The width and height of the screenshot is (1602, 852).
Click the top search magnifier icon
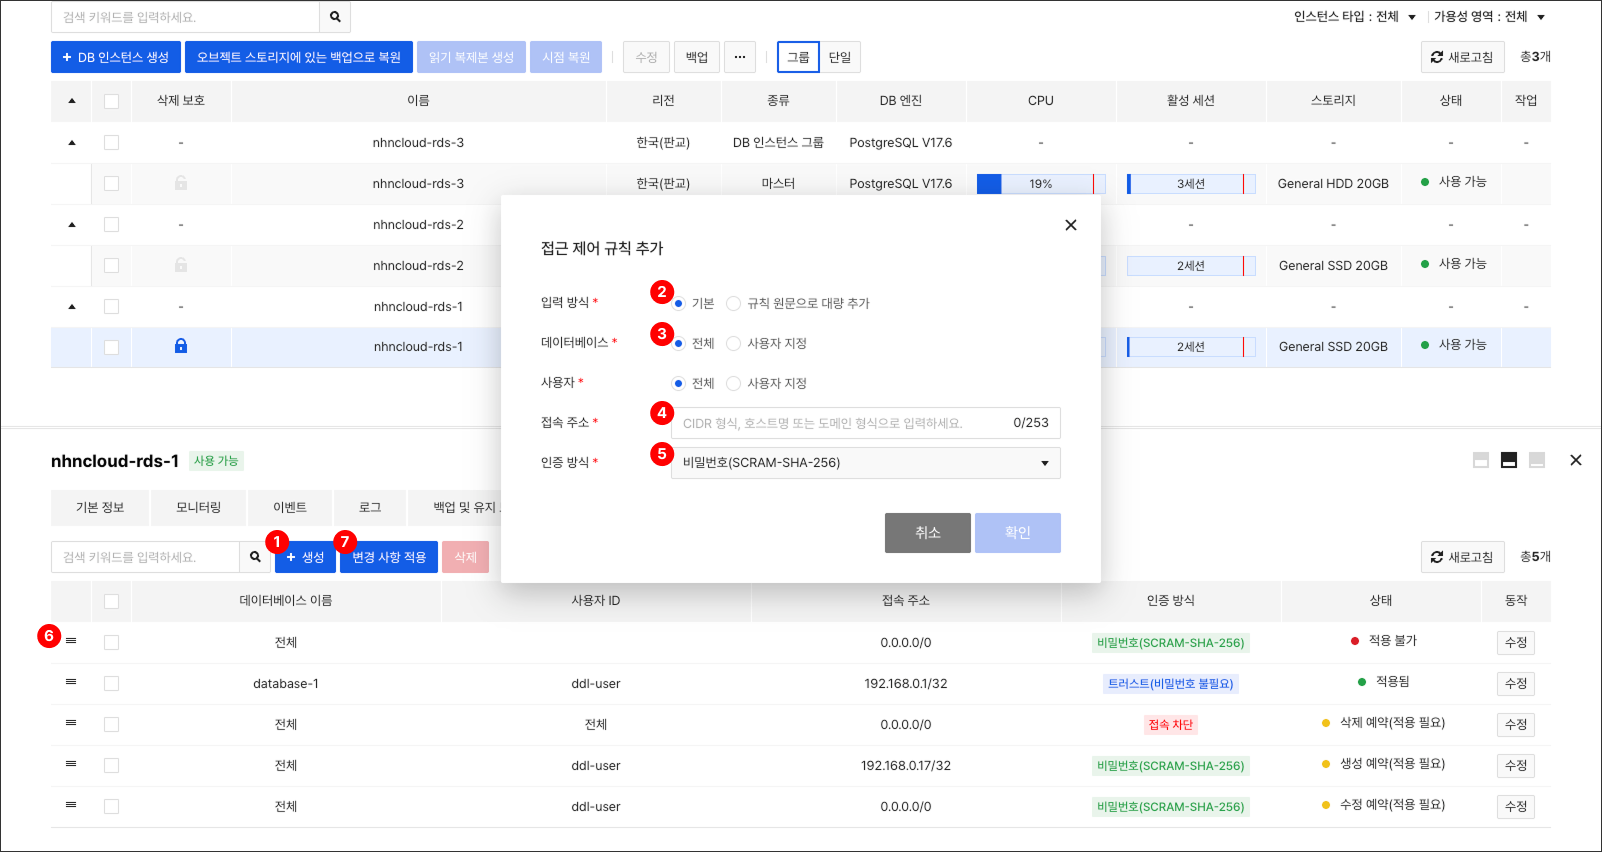(335, 17)
